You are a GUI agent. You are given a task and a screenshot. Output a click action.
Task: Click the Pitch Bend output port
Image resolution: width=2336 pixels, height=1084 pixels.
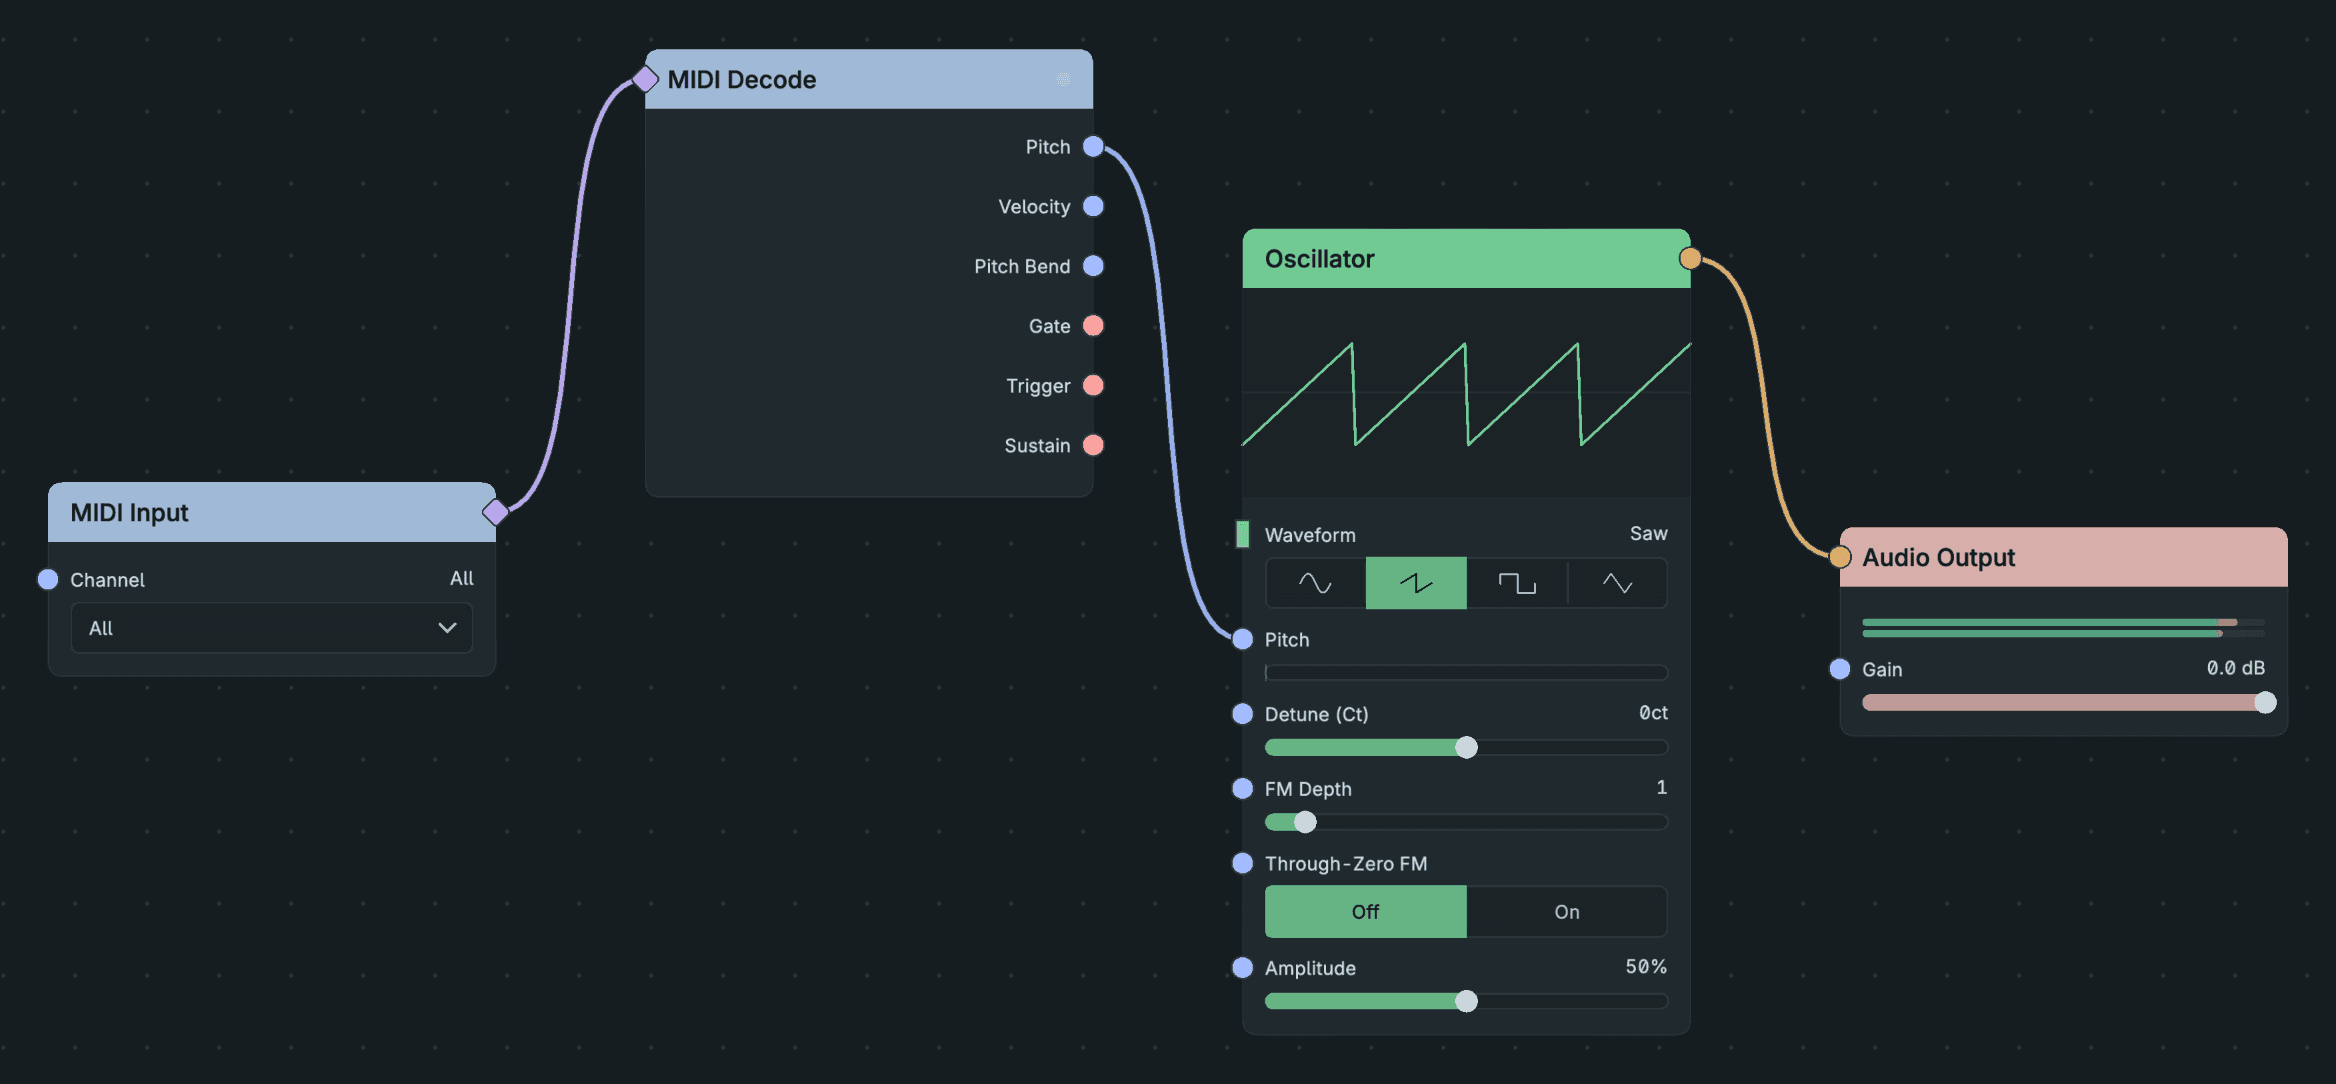1093,266
